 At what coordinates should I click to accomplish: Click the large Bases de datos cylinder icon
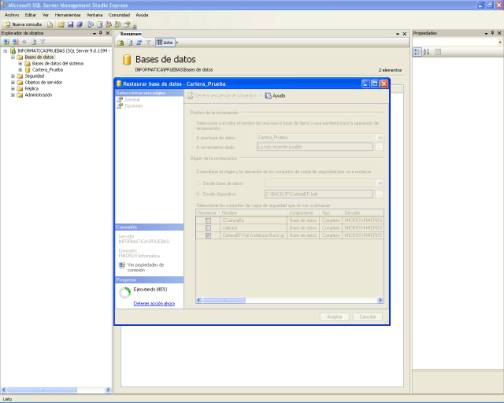pos(127,60)
